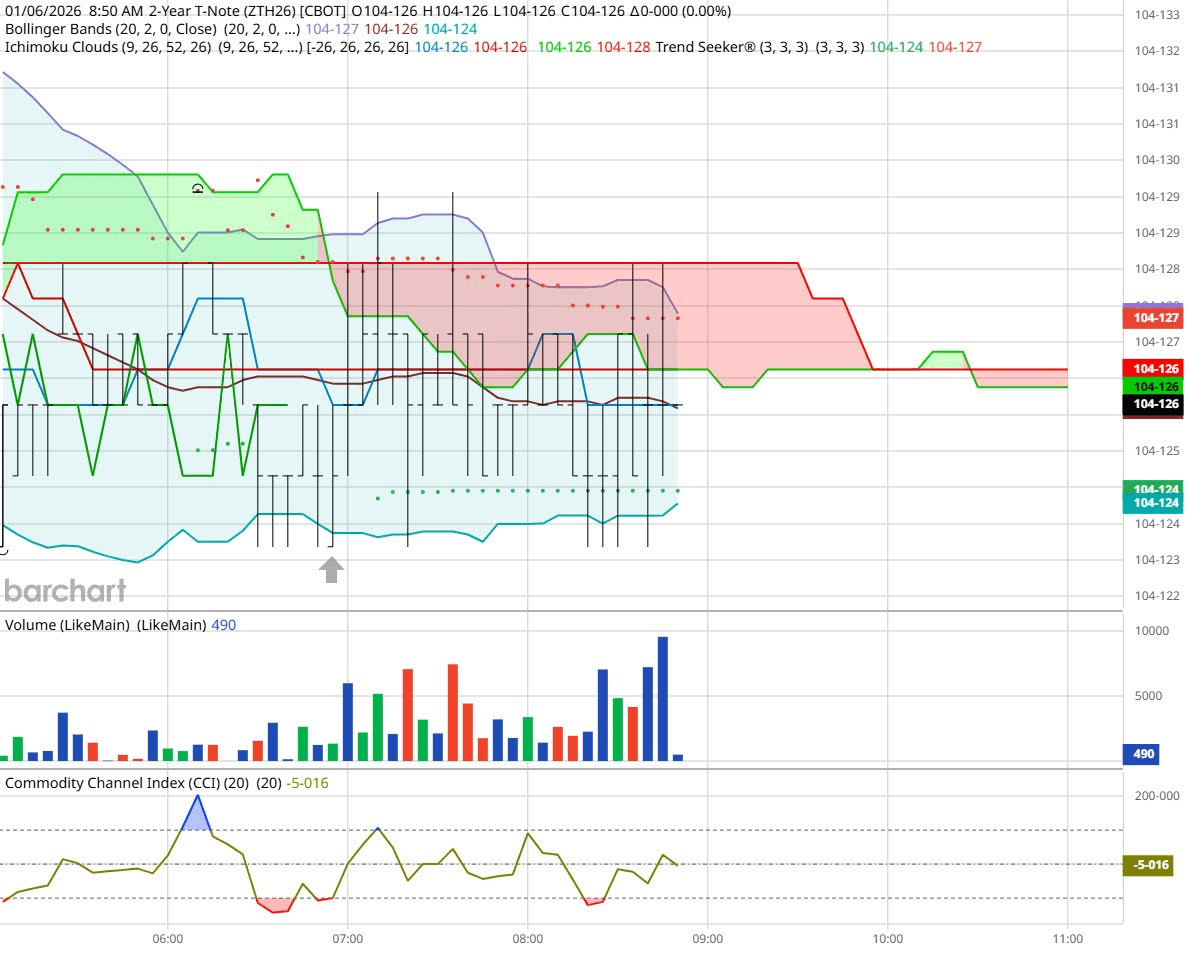The width and height of the screenshot is (1188, 953).
Task: Click the 08:00 time axis label
Action: [x=527, y=939]
